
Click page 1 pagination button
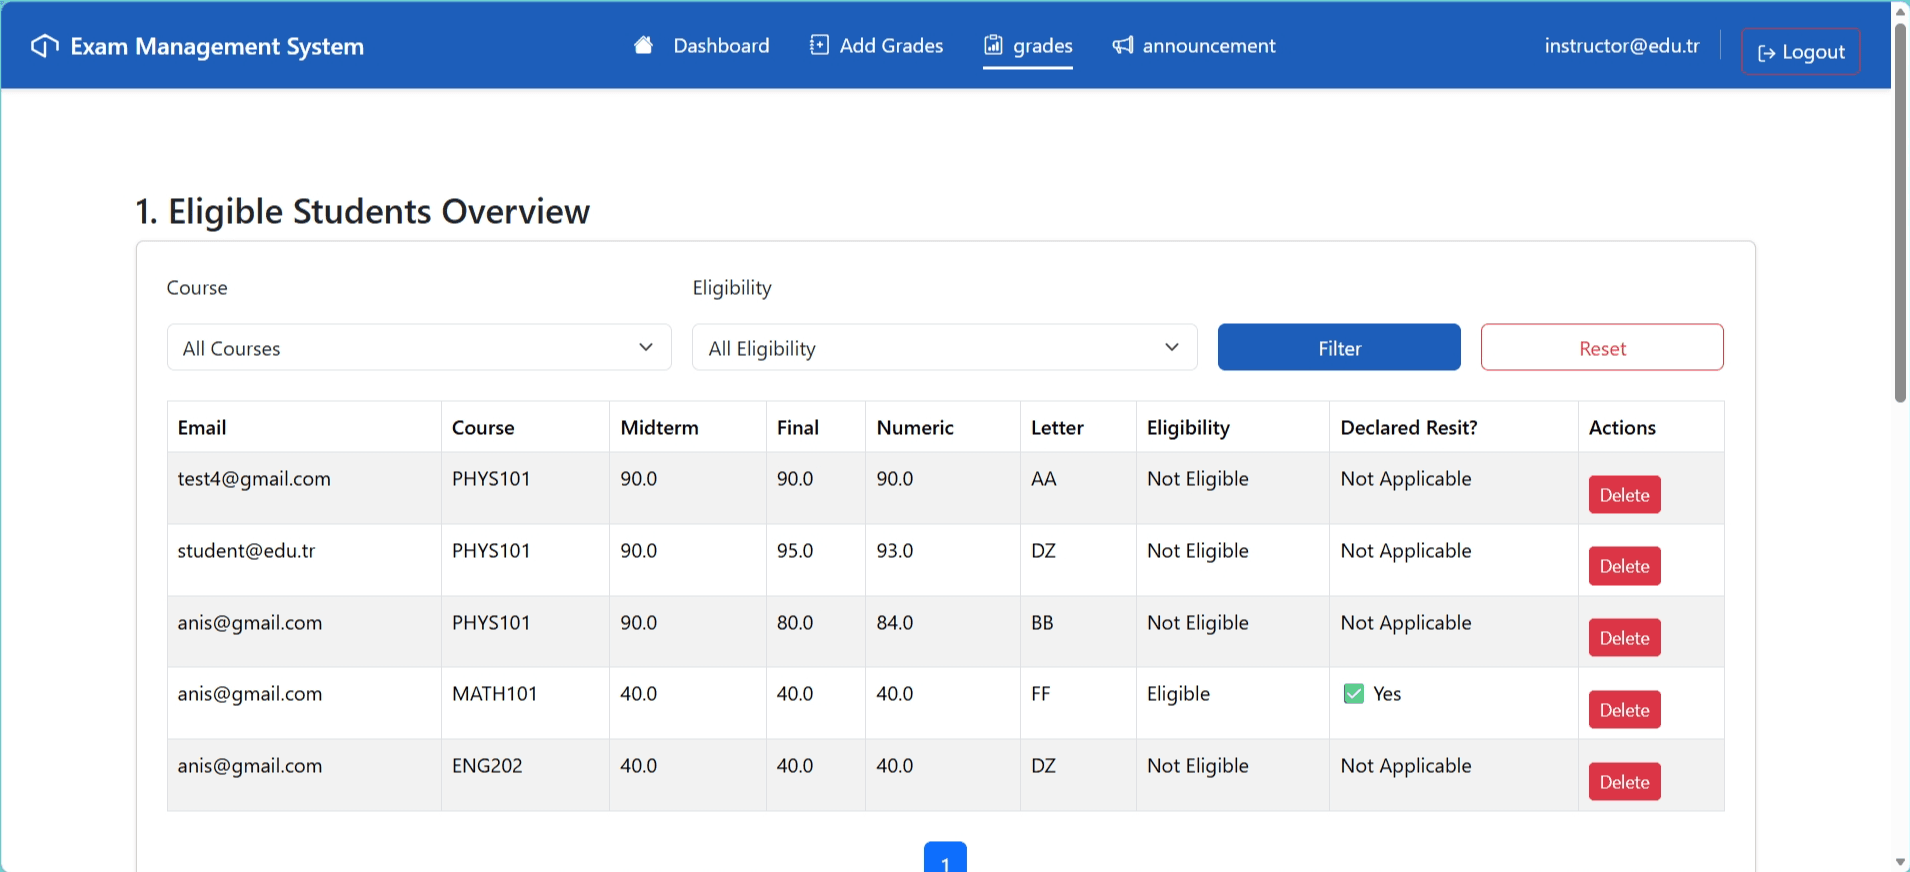point(945,858)
